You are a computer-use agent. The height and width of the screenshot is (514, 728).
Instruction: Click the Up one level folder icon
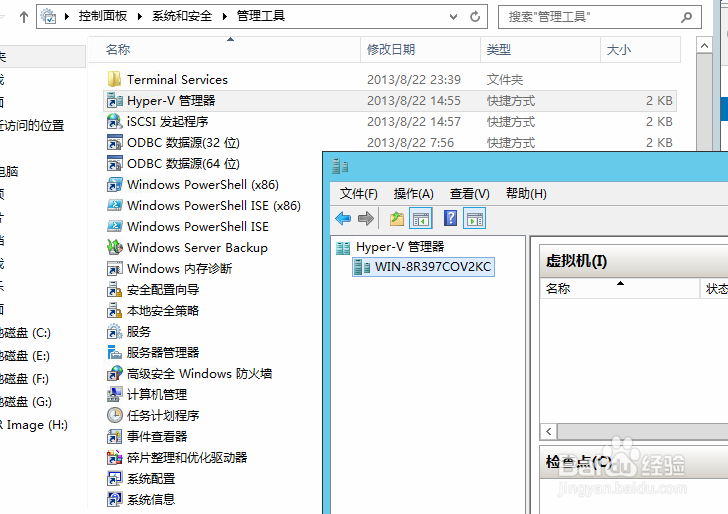coord(396,218)
